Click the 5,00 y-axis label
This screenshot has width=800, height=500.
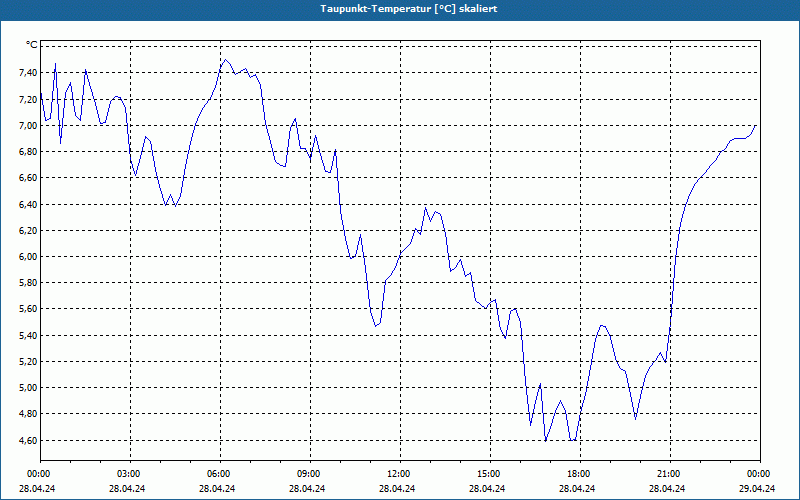point(28,388)
